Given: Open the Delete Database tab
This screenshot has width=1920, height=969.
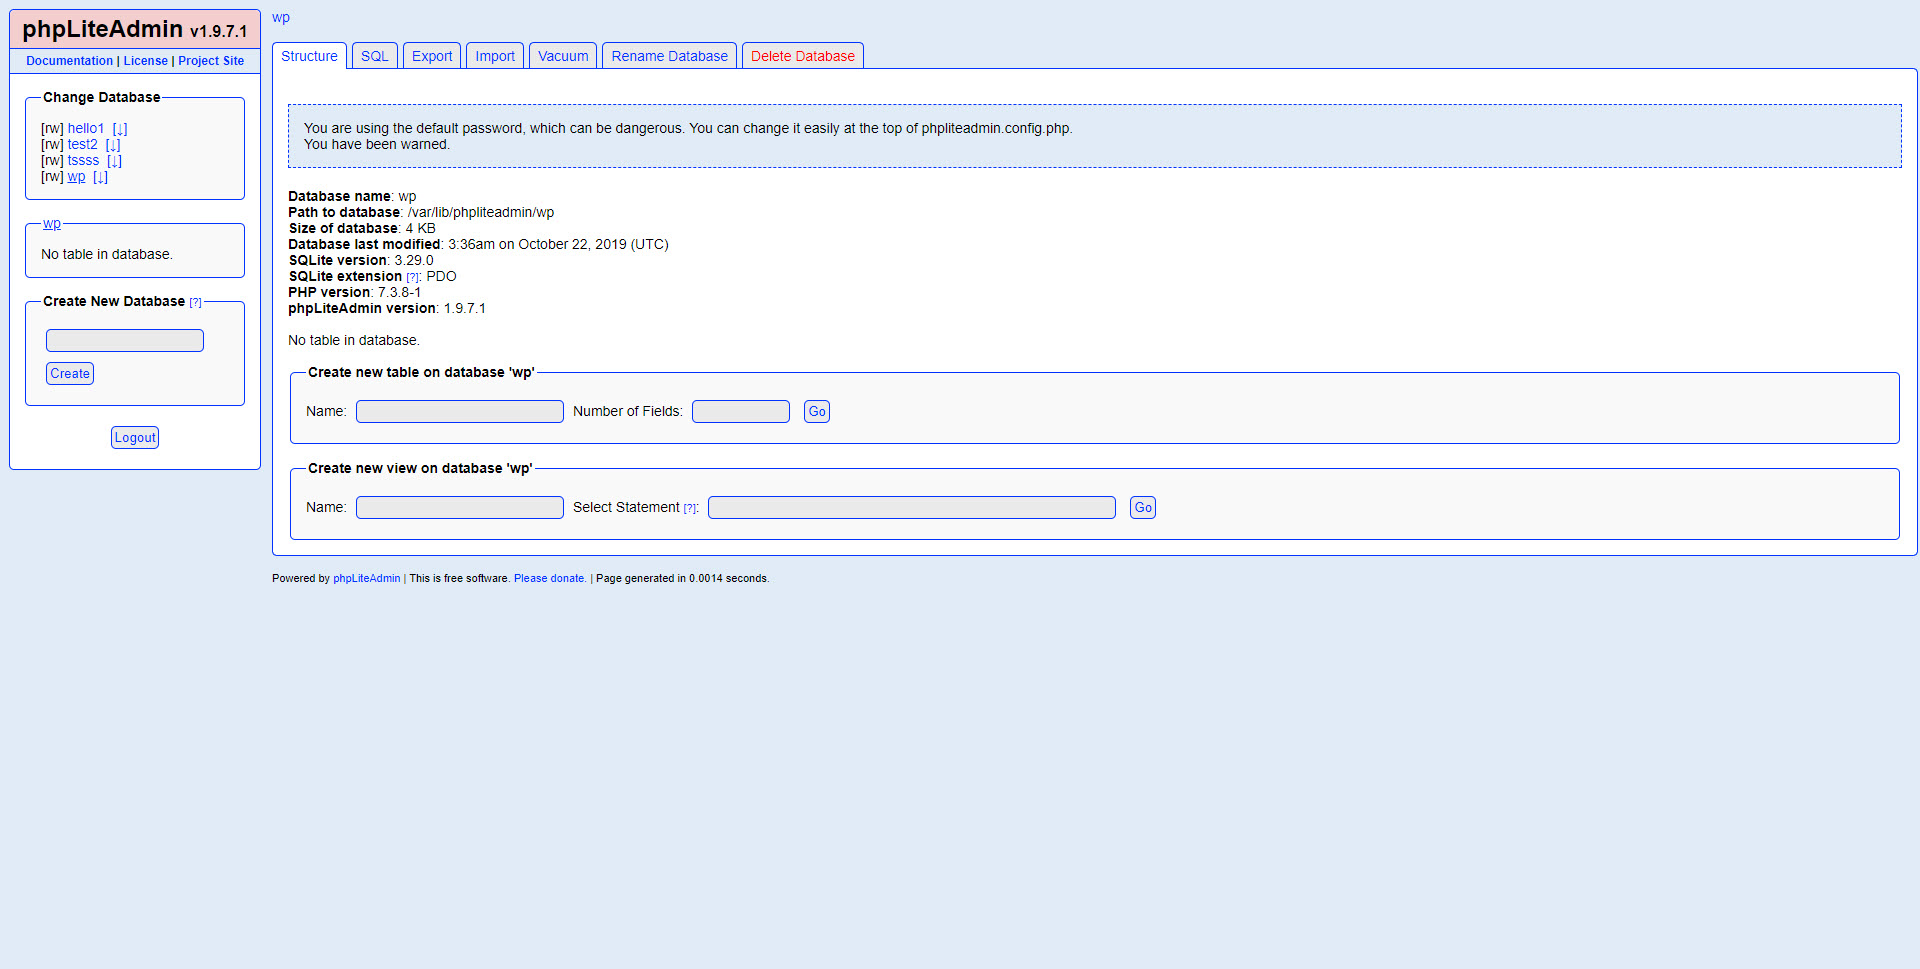Looking at the screenshot, I should point(802,56).
